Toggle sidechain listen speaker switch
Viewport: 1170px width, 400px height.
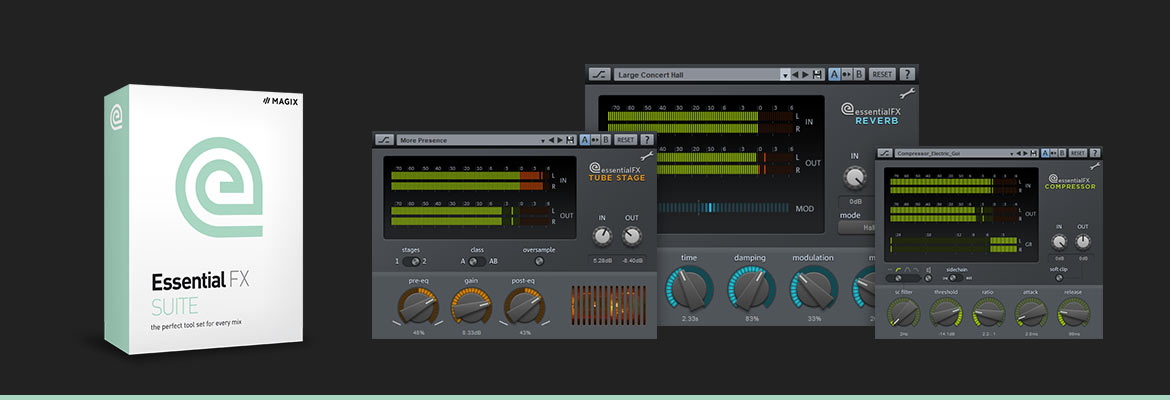[928, 278]
